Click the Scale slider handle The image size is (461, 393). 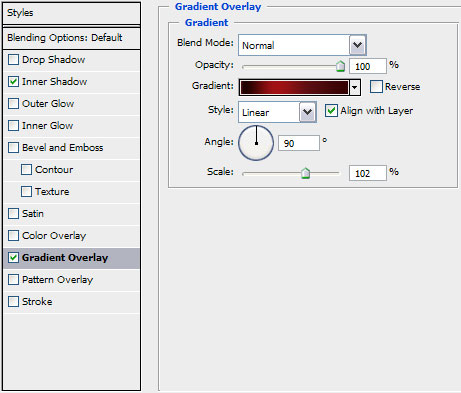pyautogui.click(x=305, y=173)
